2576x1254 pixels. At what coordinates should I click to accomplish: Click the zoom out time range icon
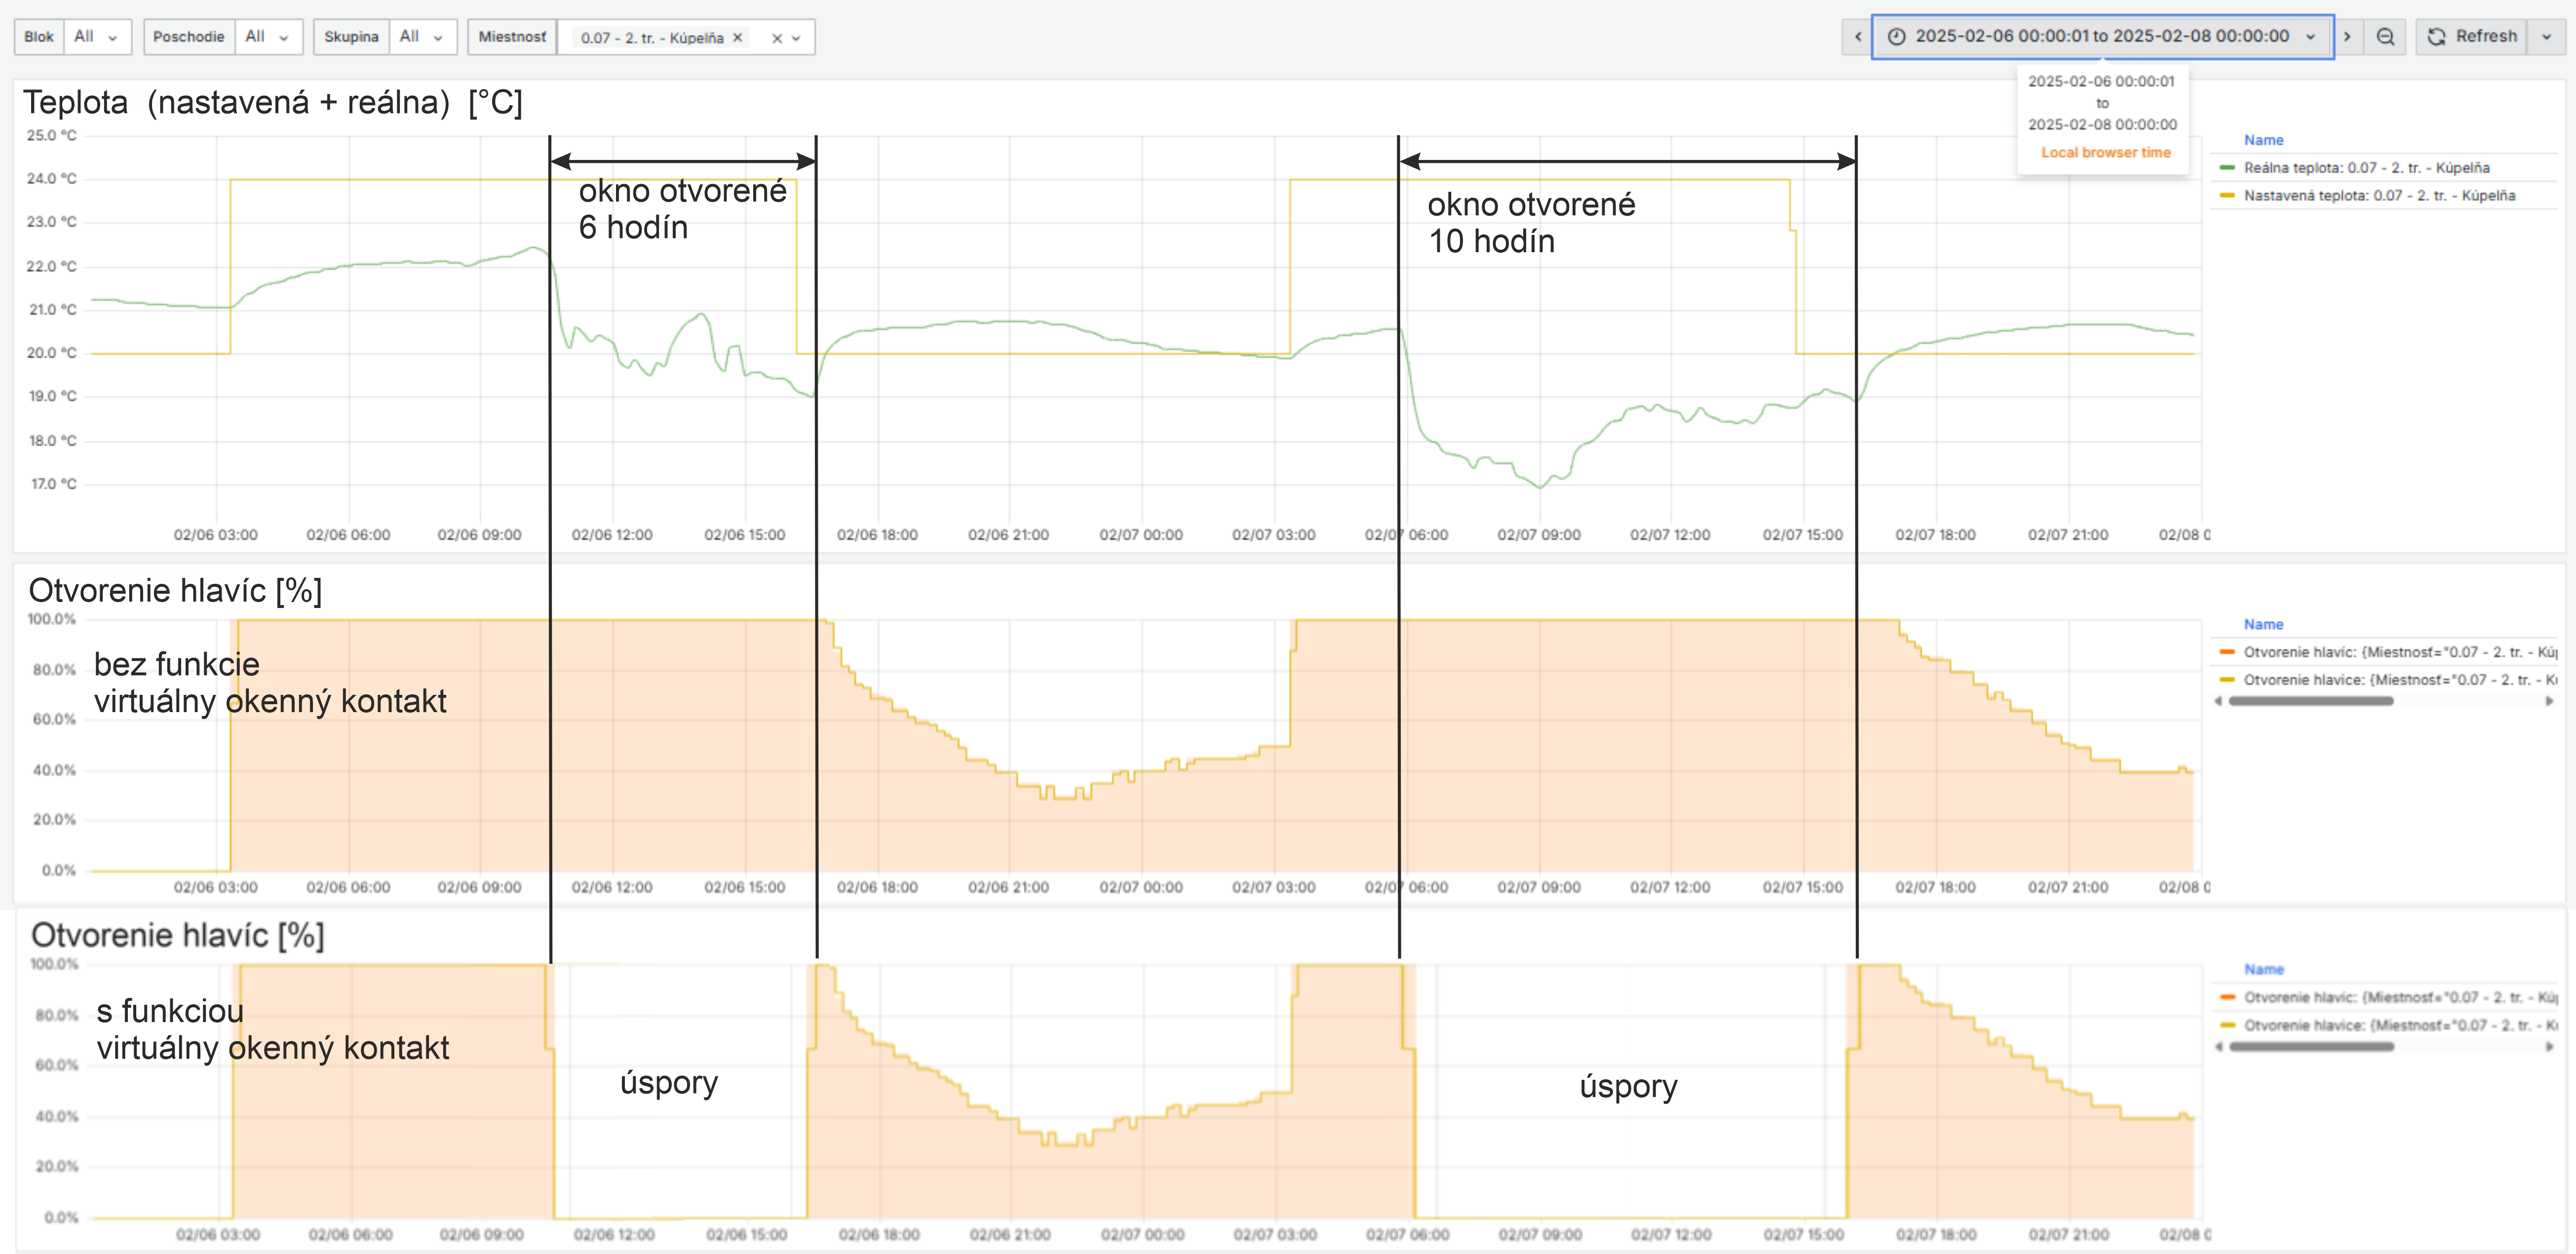[x=2385, y=37]
